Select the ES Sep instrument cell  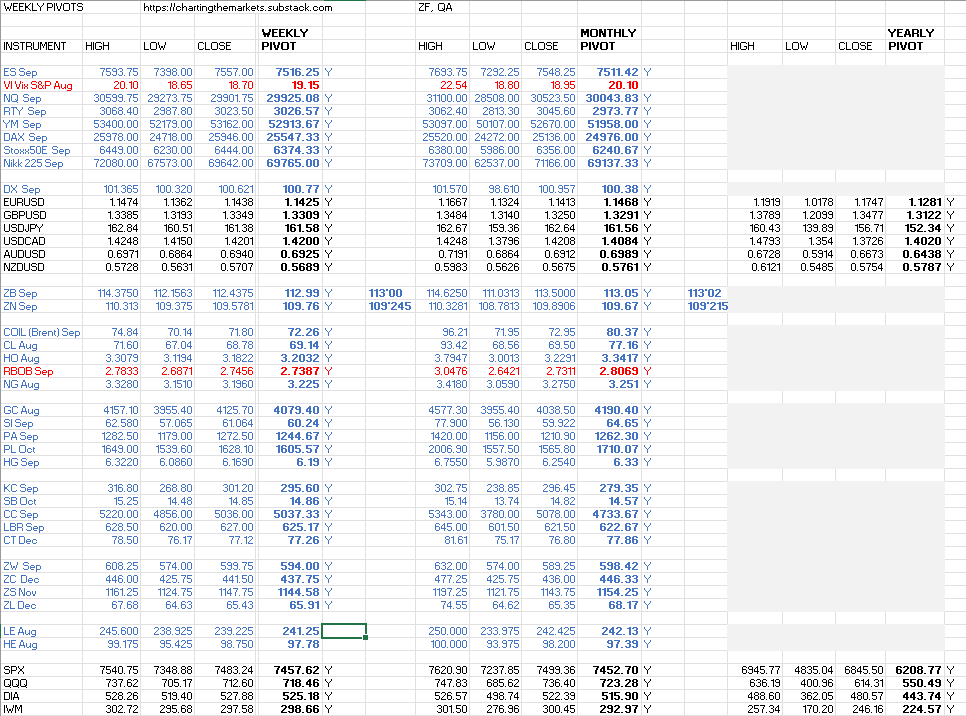pyautogui.click(x=20, y=72)
